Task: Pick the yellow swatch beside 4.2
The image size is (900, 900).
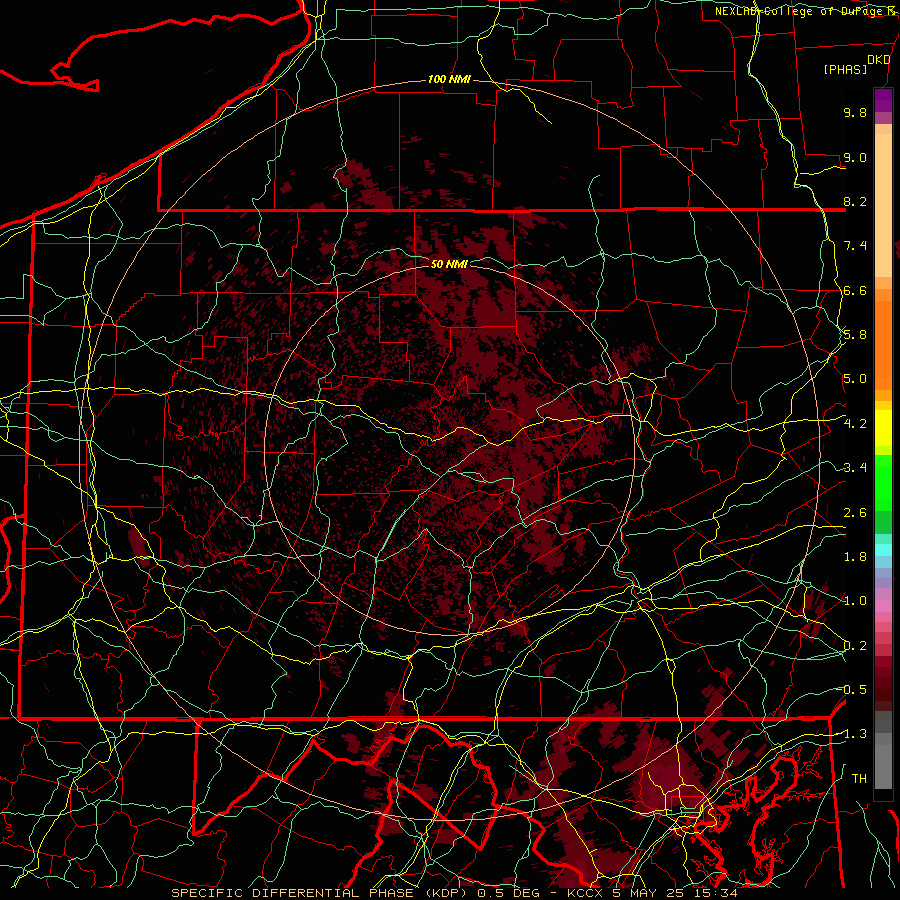Action: coord(883,428)
